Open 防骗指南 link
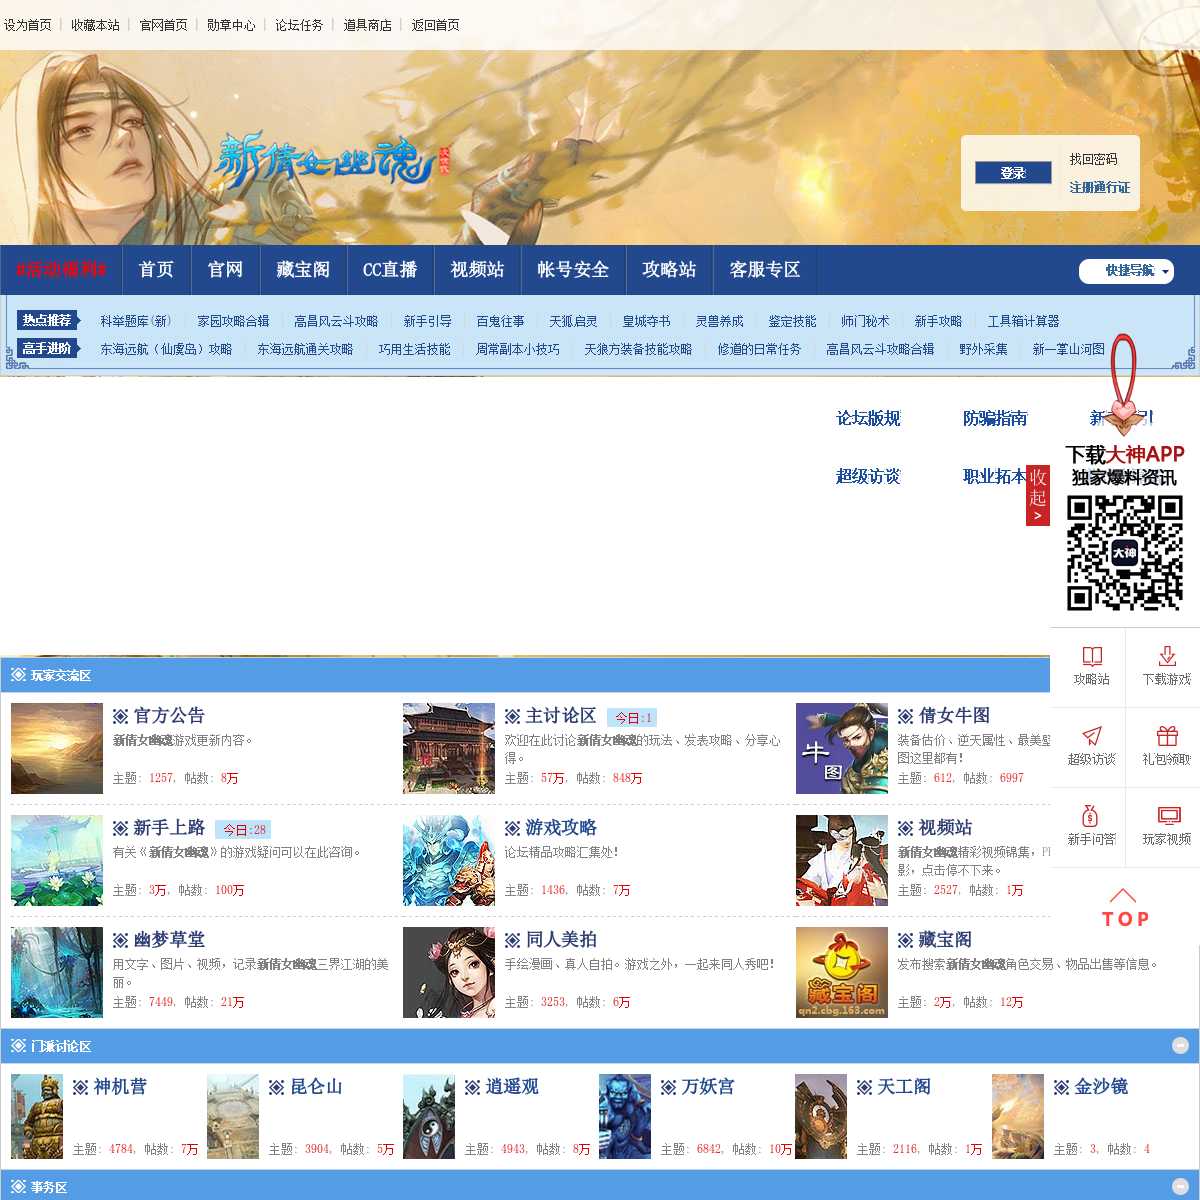This screenshot has width=1200, height=1200. coord(995,418)
